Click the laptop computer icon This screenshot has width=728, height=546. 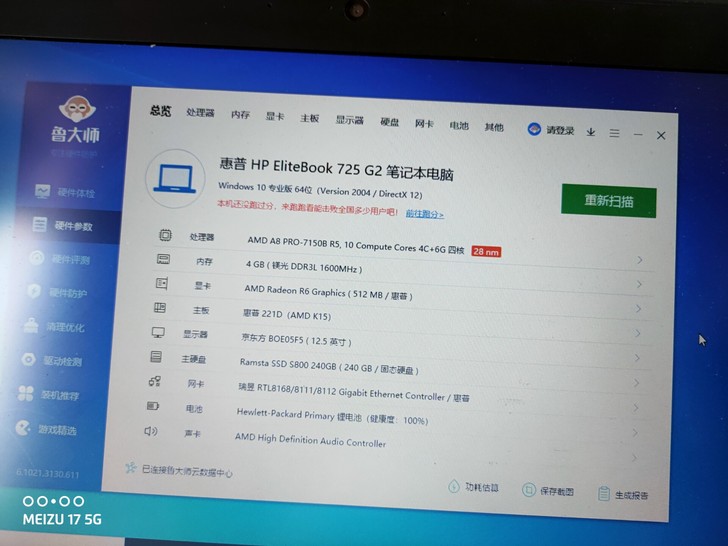175,179
